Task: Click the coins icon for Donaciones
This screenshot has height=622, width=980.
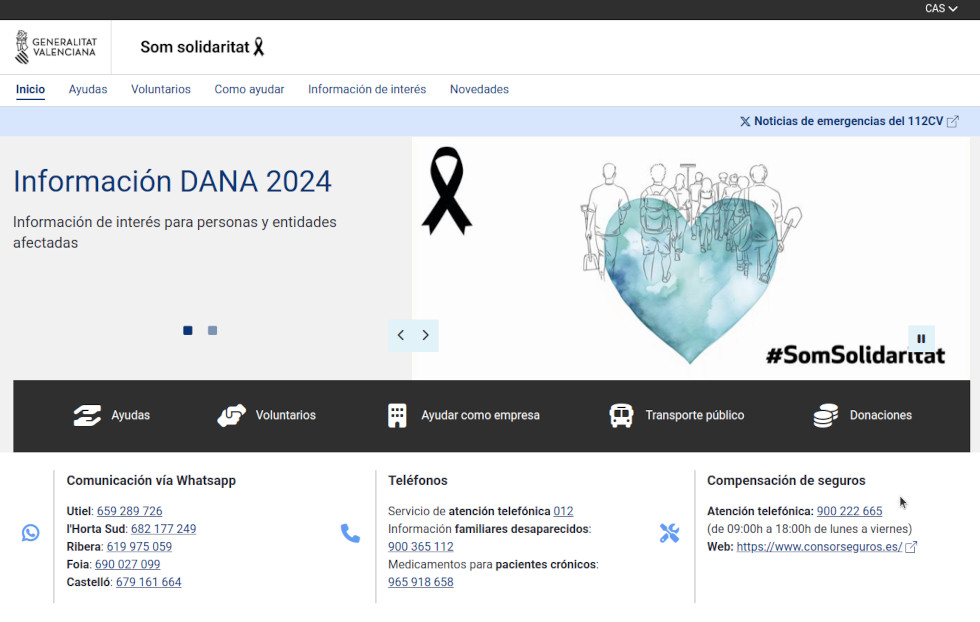Action: pyautogui.click(x=825, y=415)
